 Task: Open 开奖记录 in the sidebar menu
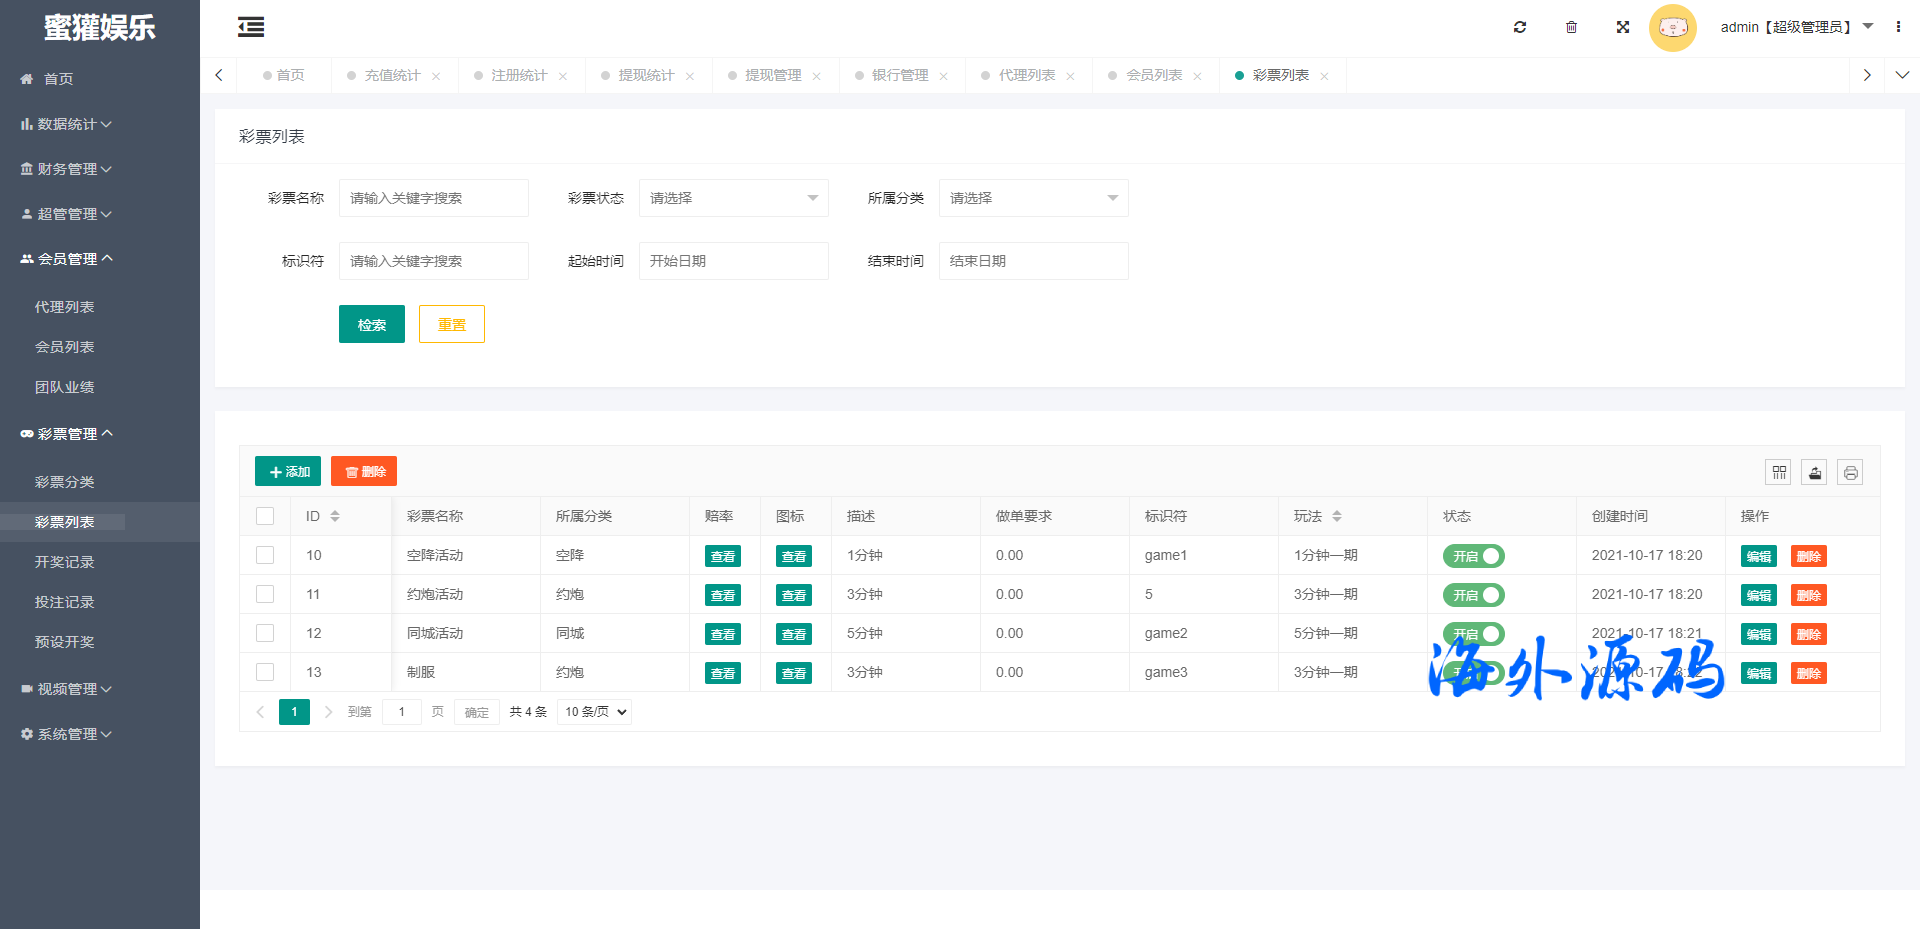pyautogui.click(x=65, y=562)
